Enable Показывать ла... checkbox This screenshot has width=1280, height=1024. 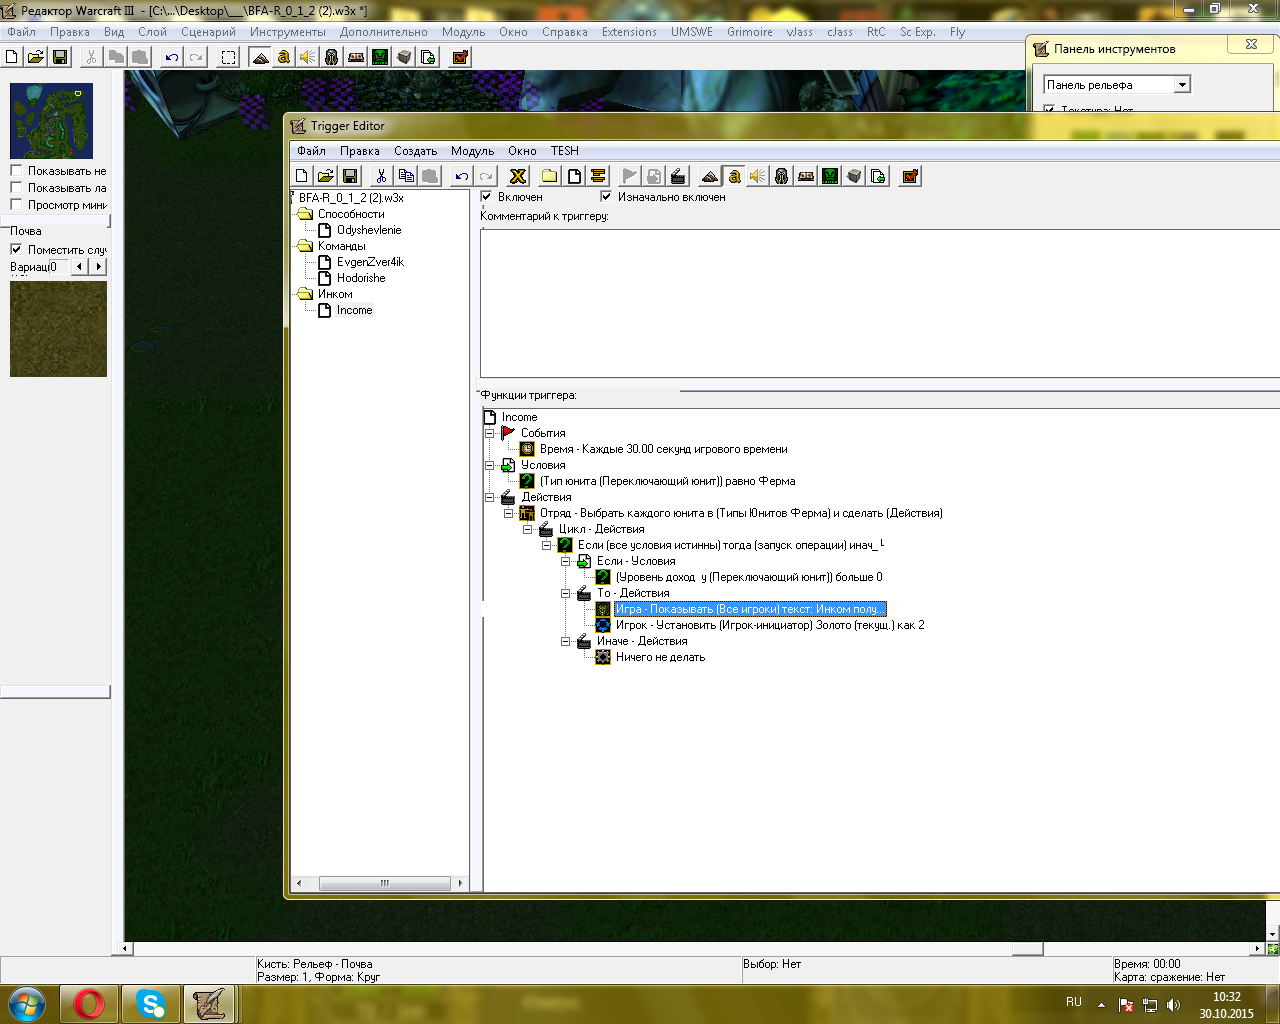[x=16, y=188]
